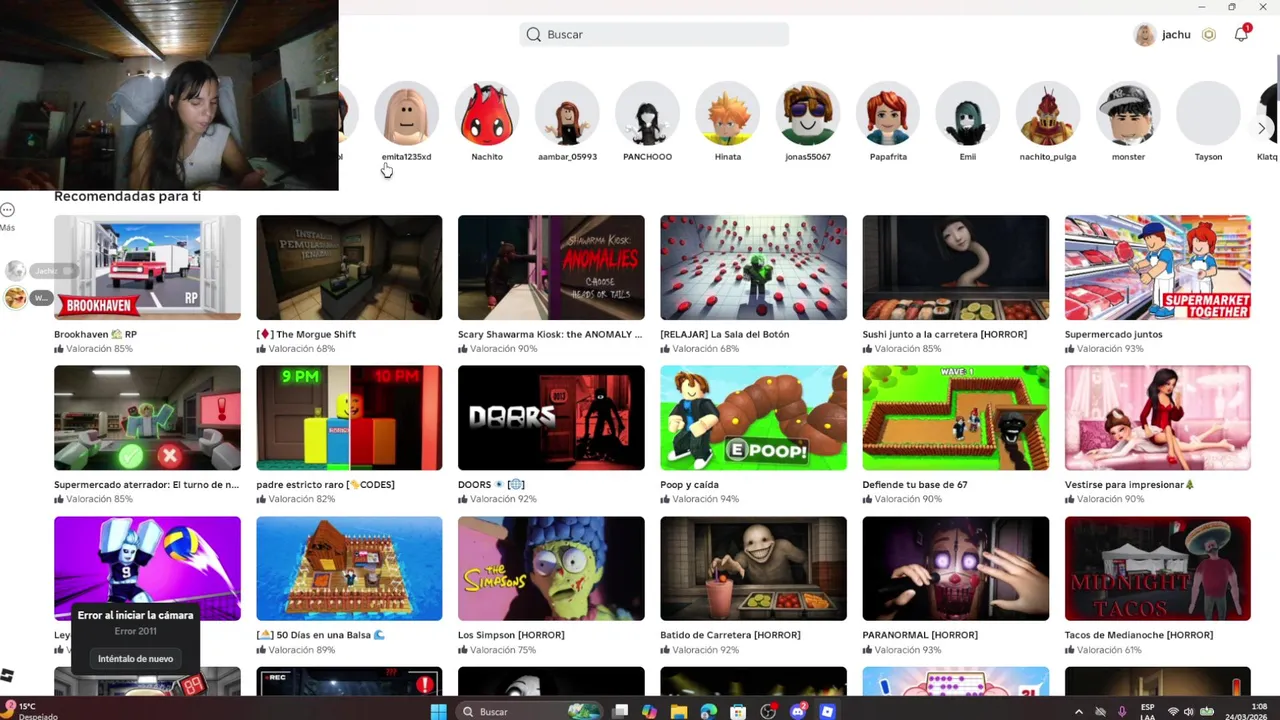Open the ESP LAA language selector
The width and height of the screenshot is (1280, 720).
coord(1148,712)
